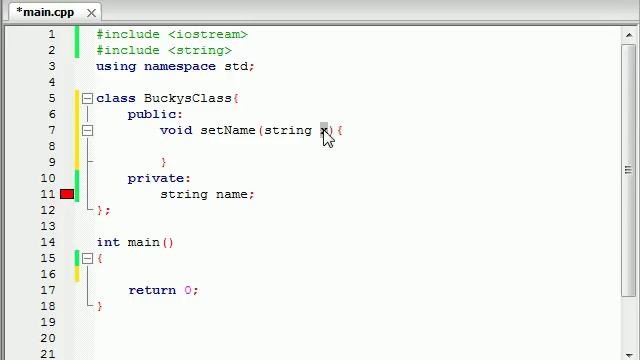Click the closing brace on line 9

click(164, 162)
